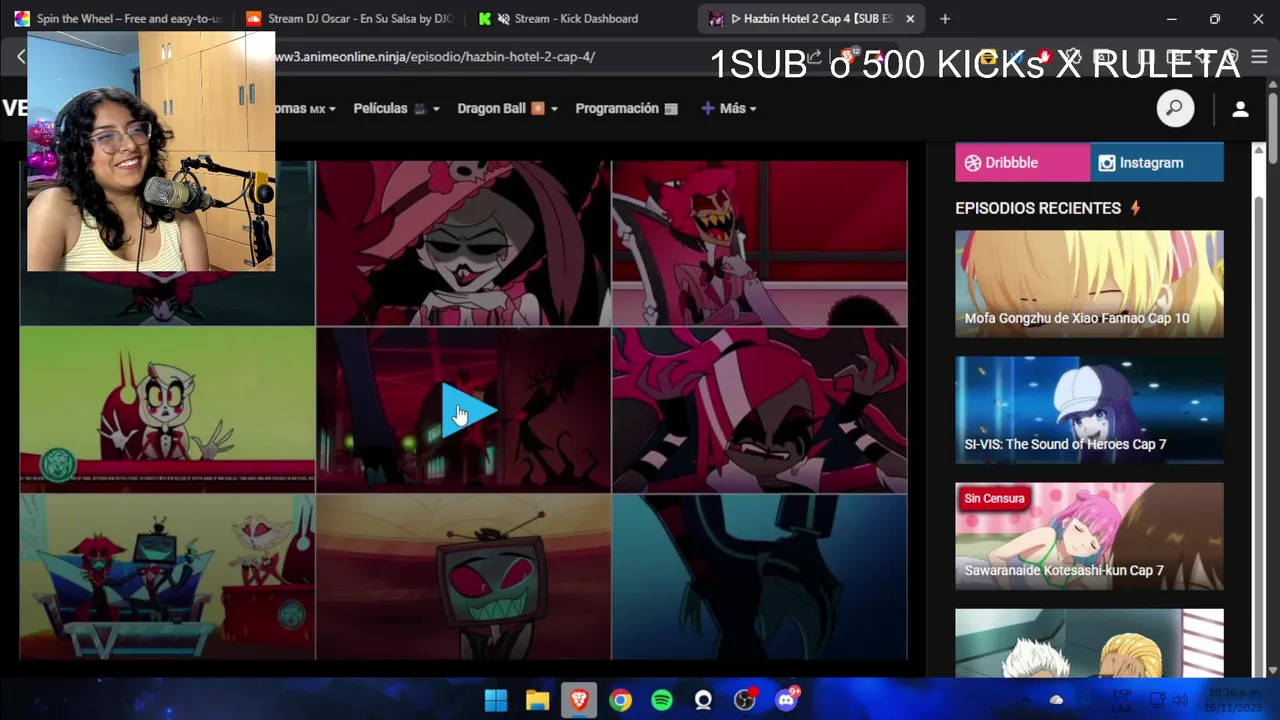Click the address bar URL field
This screenshot has height=720, width=1280.
click(540, 57)
